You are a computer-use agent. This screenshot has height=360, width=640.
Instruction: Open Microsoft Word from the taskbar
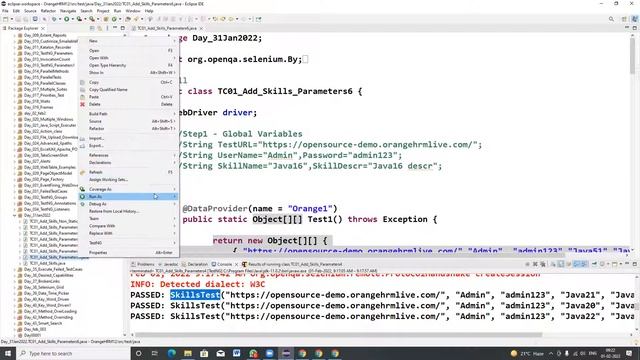(x=237, y=353)
